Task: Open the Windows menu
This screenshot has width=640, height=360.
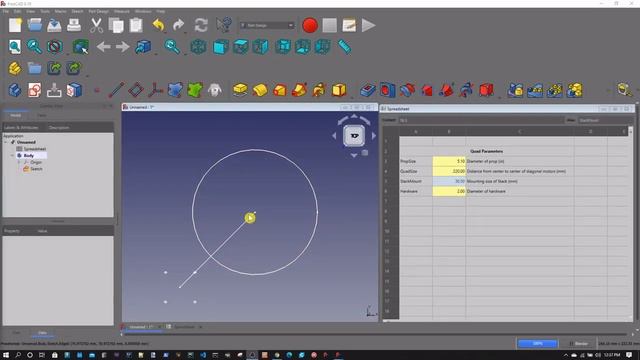Action: [x=143, y=11]
